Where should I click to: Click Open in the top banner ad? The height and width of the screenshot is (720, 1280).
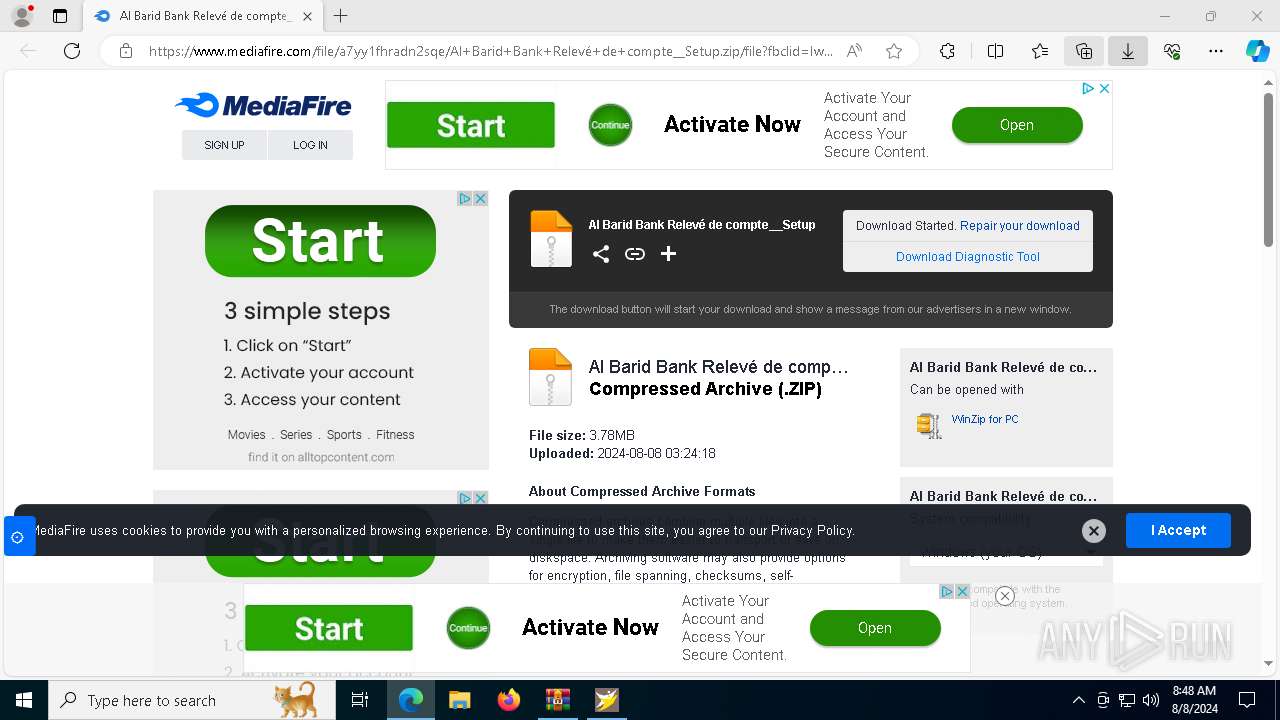coord(1017,125)
